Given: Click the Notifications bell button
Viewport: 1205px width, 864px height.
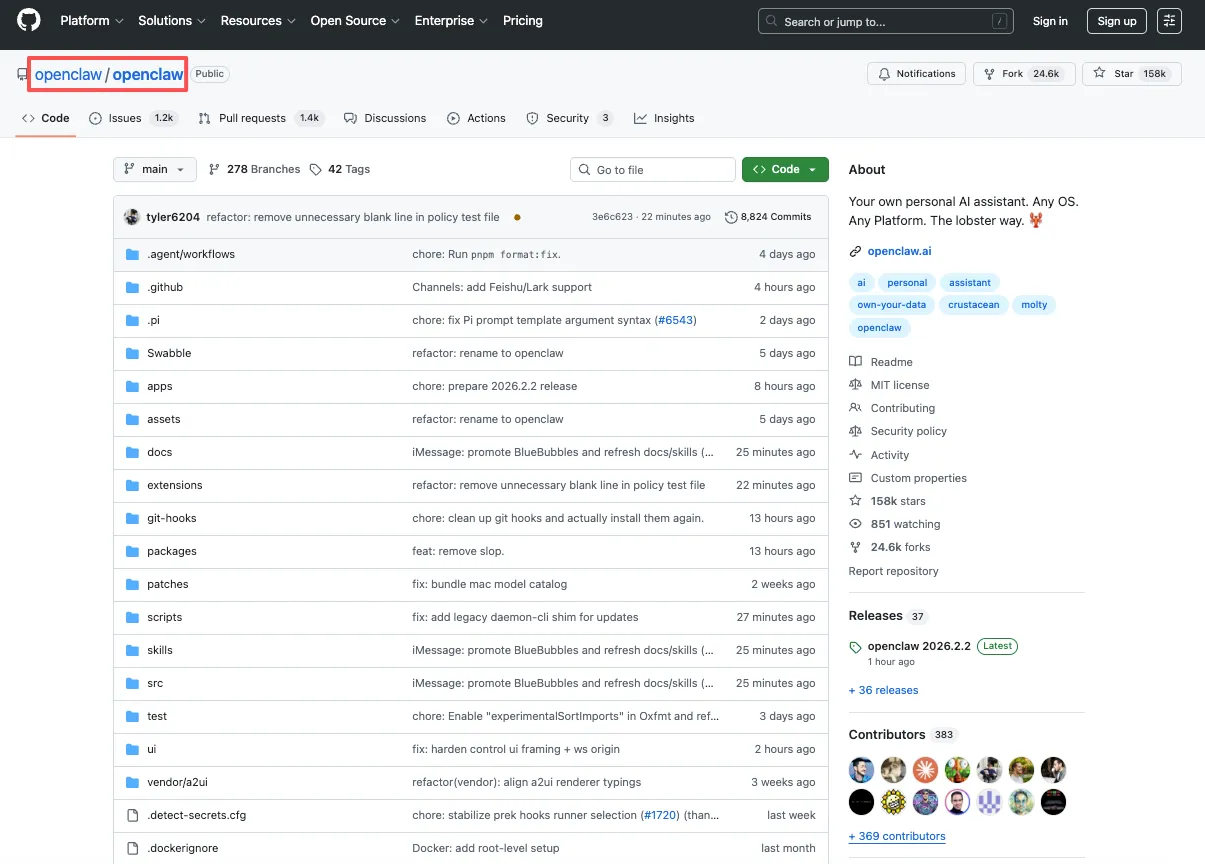Looking at the screenshot, I should pyautogui.click(x=916, y=74).
